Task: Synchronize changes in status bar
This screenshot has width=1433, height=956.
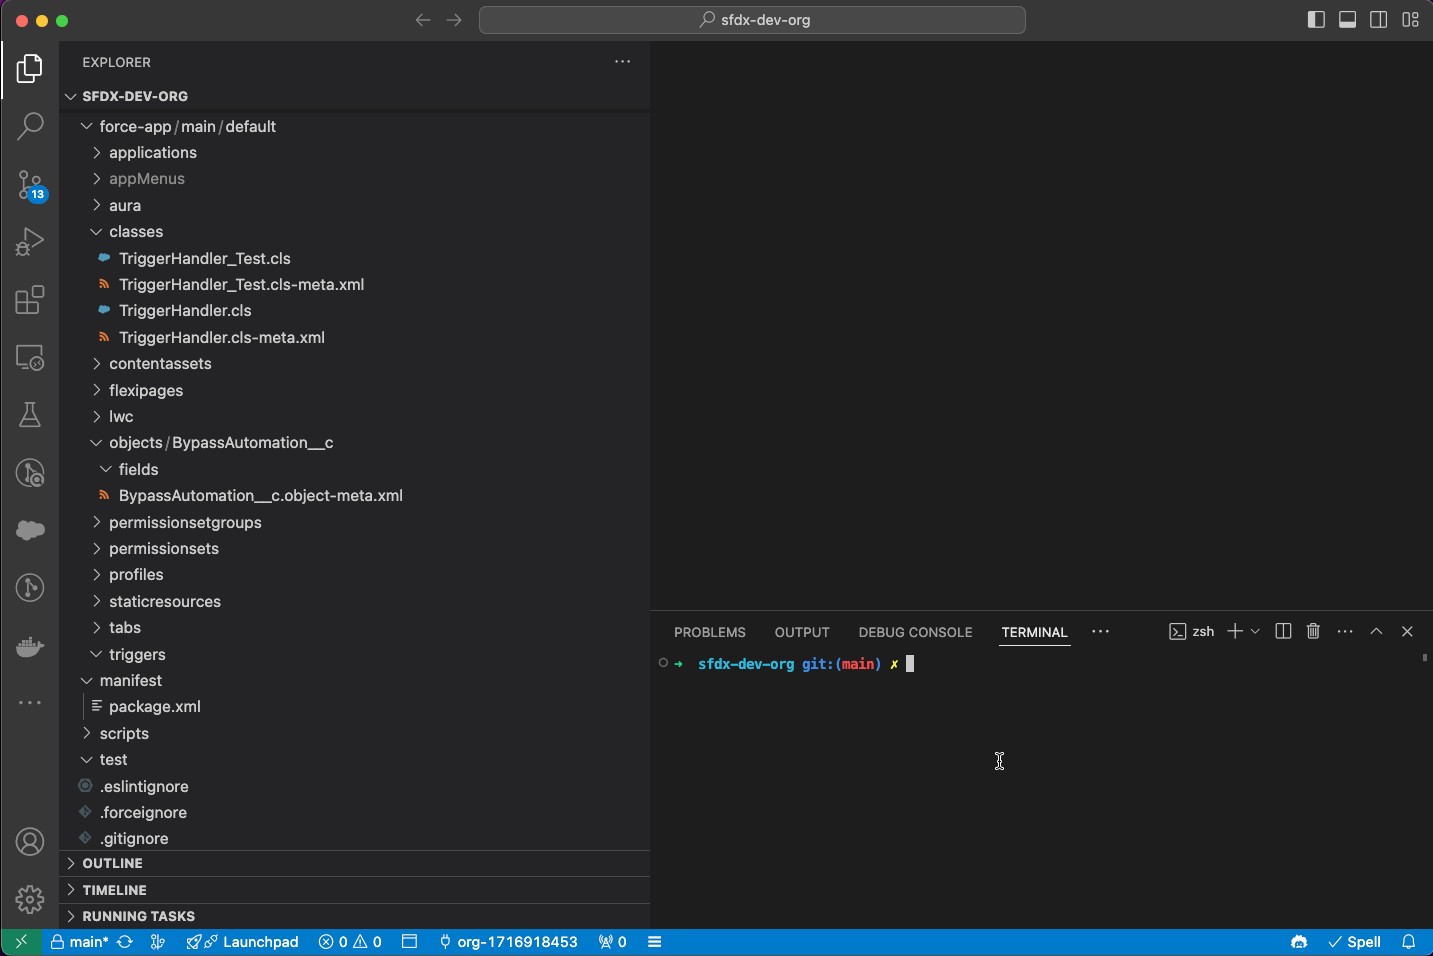Action: click(125, 942)
